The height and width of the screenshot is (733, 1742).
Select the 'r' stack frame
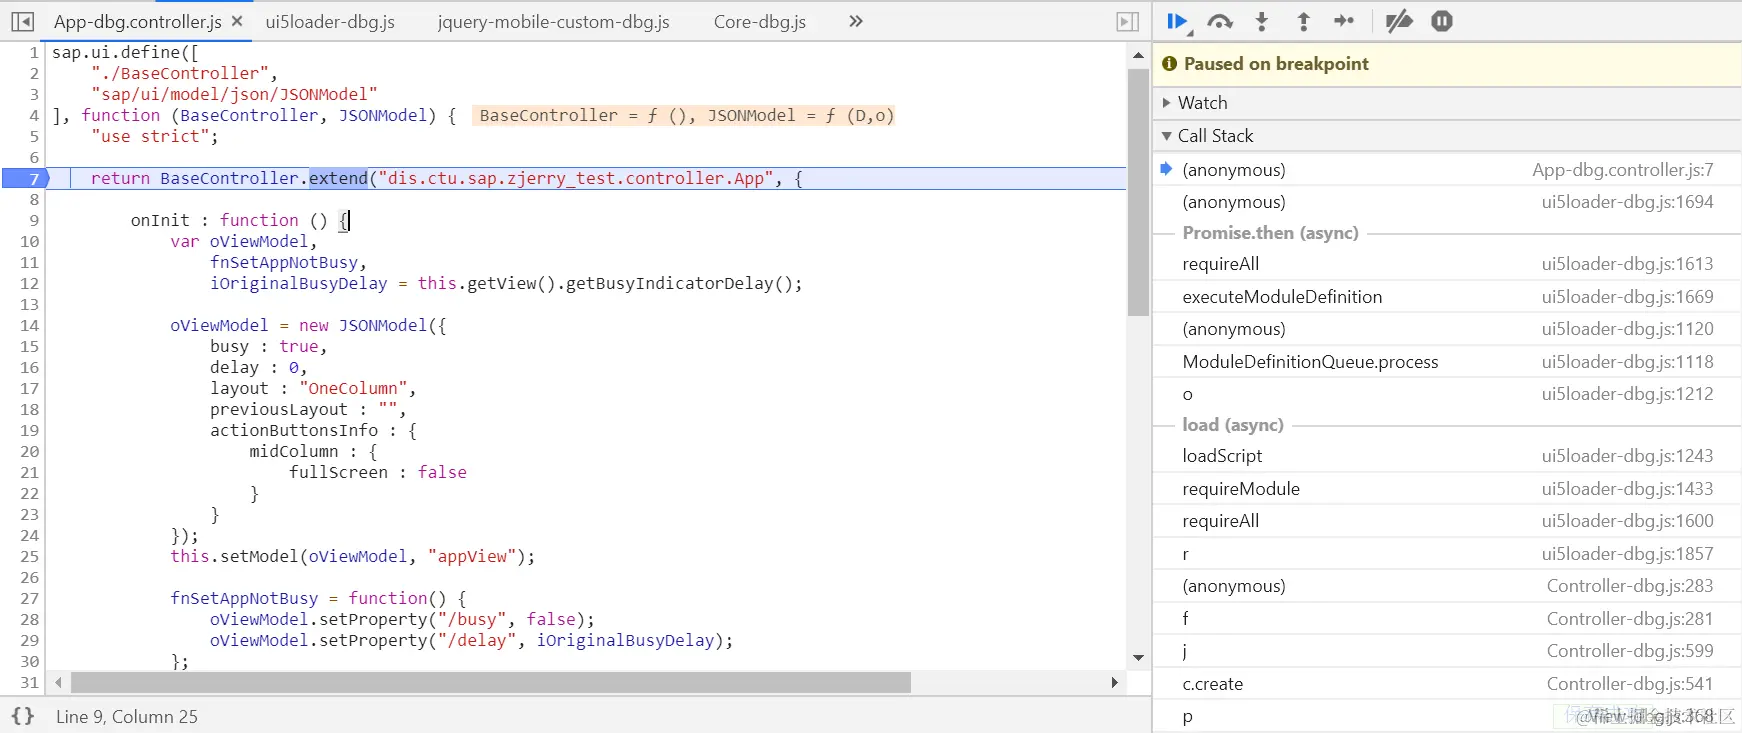click(x=1447, y=554)
